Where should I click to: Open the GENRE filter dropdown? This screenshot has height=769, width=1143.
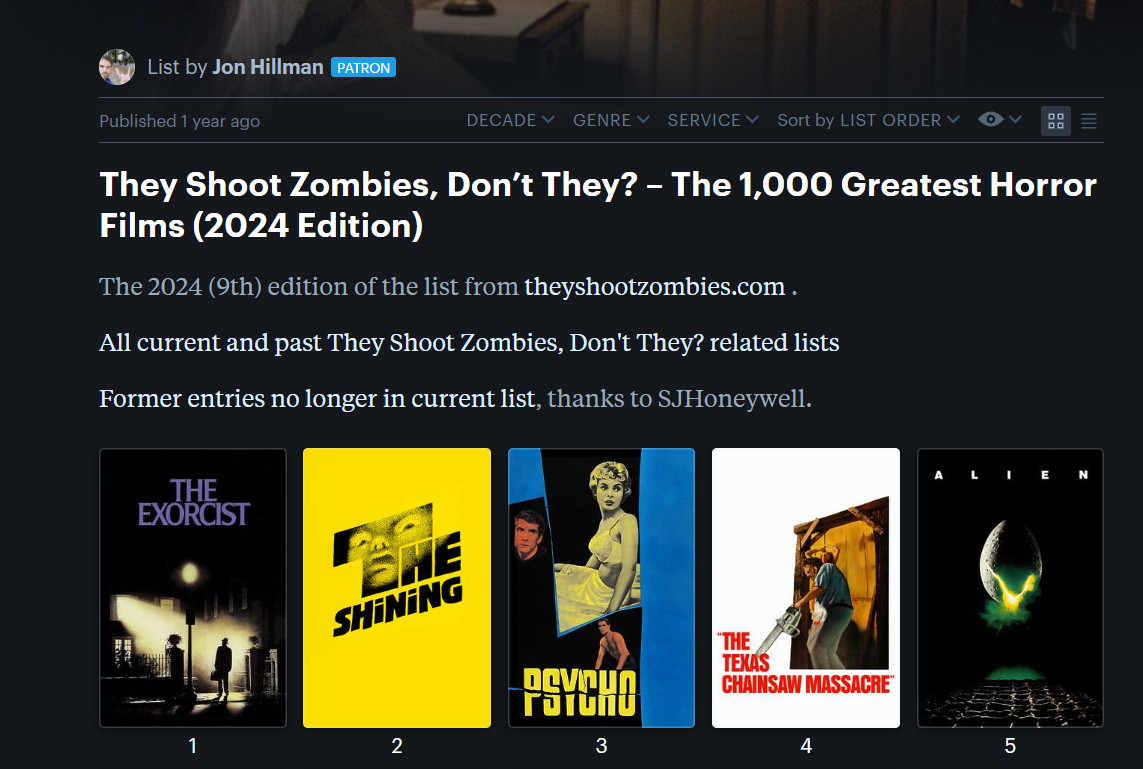611,120
